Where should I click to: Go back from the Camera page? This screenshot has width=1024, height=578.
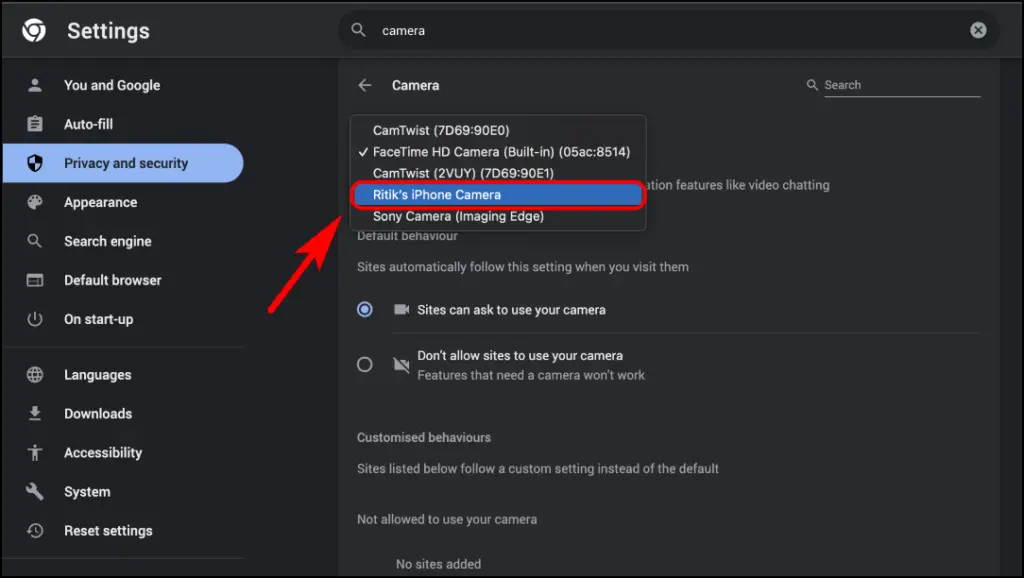pos(365,86)
